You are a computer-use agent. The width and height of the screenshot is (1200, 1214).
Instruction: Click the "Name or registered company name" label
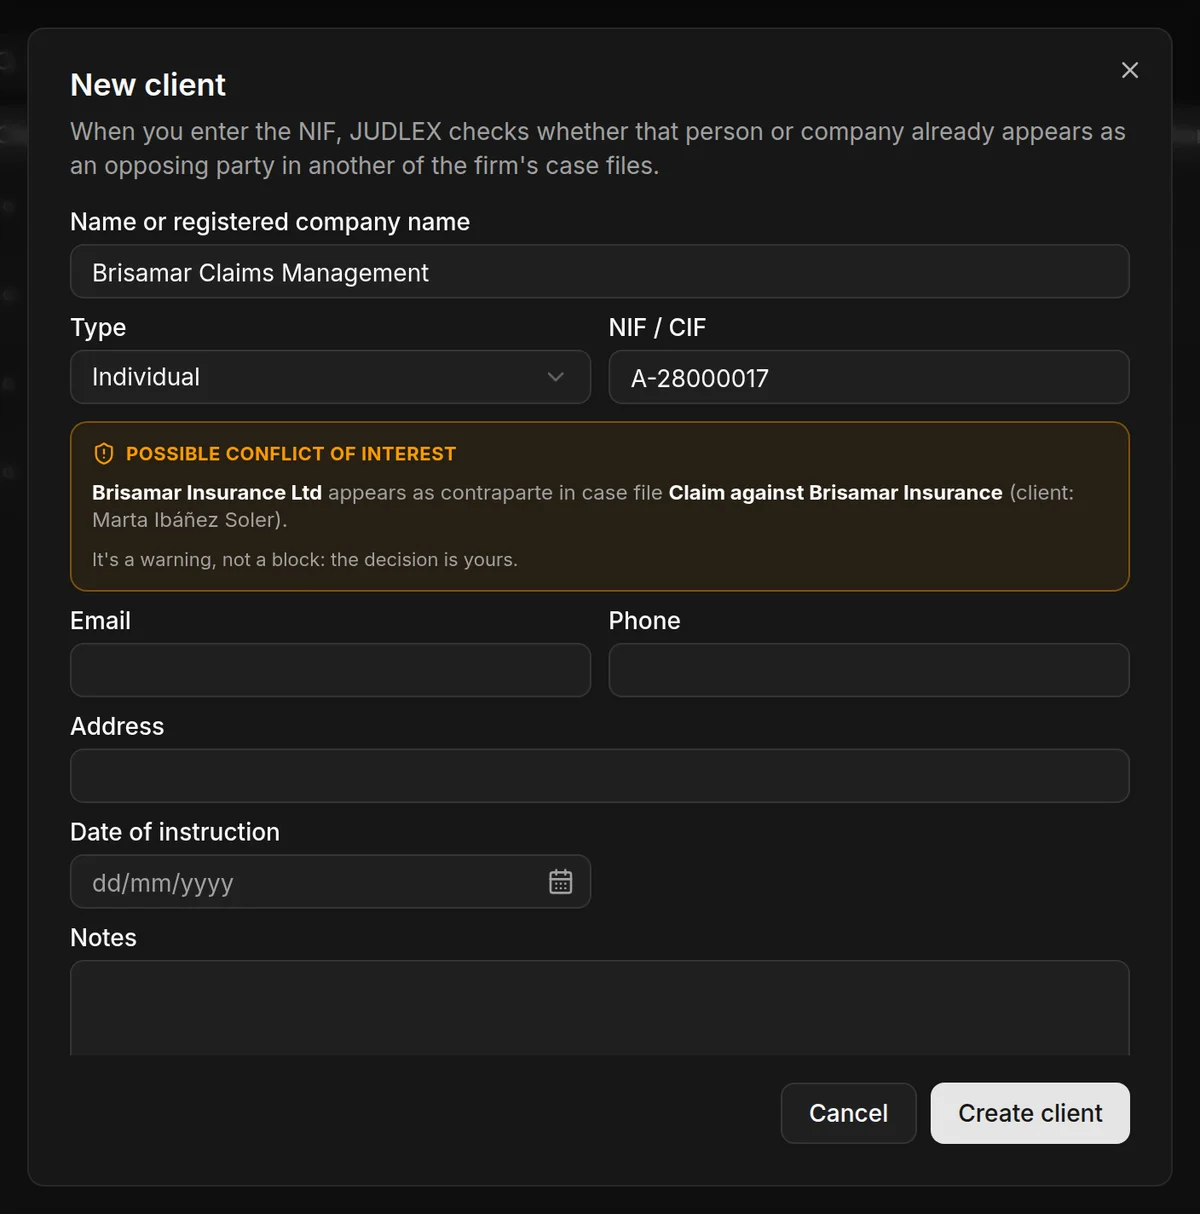pyautogui.click(x=270, y=222)
